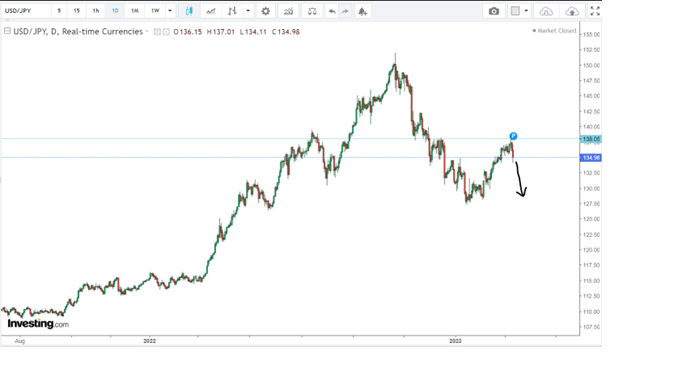This screenshot has width=690, height=373.
Task: Click the USD/JPY symbol search field
Action: coord(26,11)
